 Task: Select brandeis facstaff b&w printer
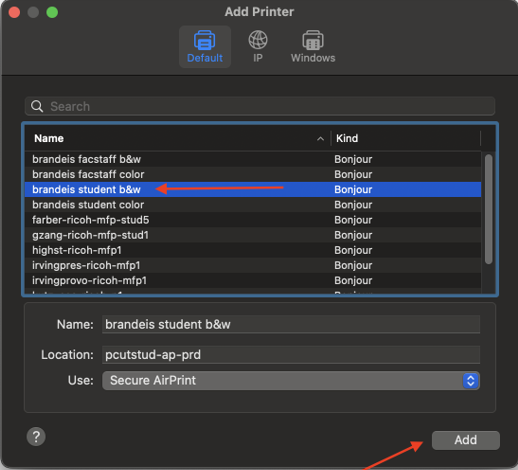click(x=253, y=159)
